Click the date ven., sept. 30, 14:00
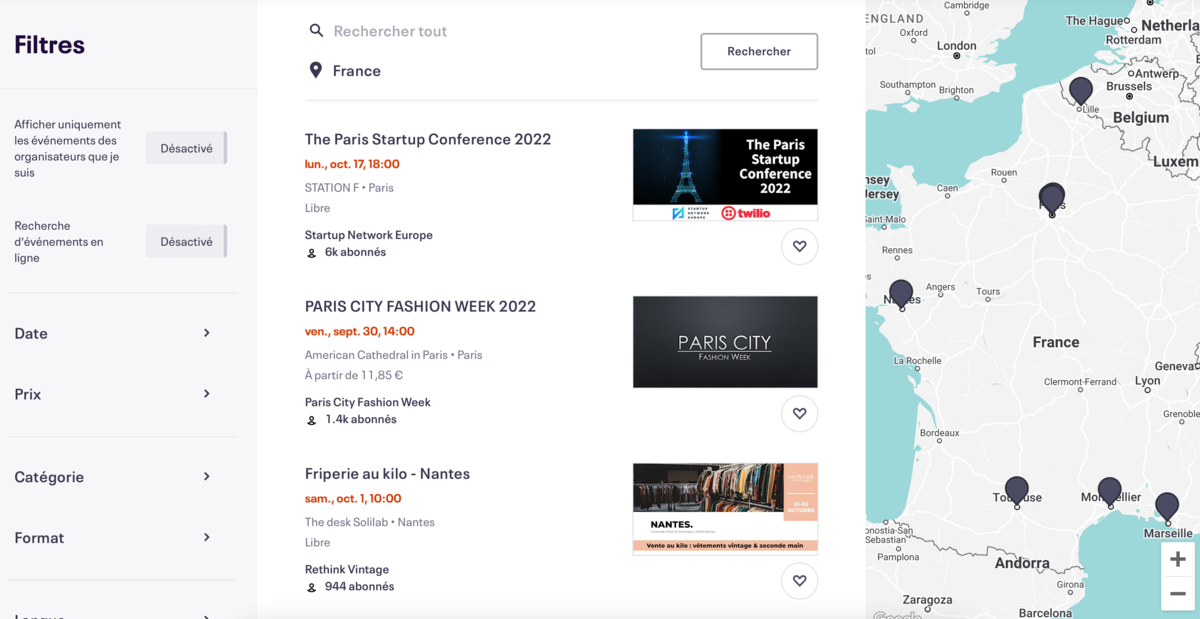This screenshot has width=1200, height=619. coord(360,331)
